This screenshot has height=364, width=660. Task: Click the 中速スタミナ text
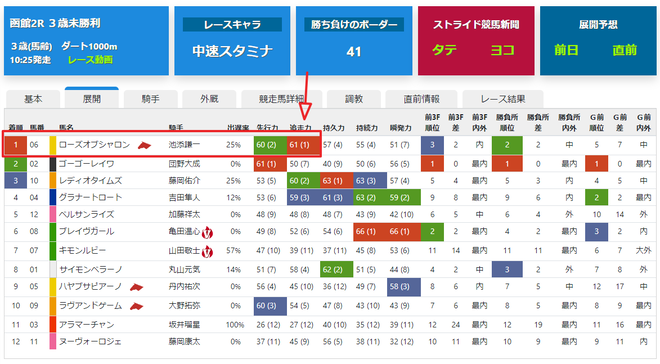pyautogui.click(x=232, y=51)
